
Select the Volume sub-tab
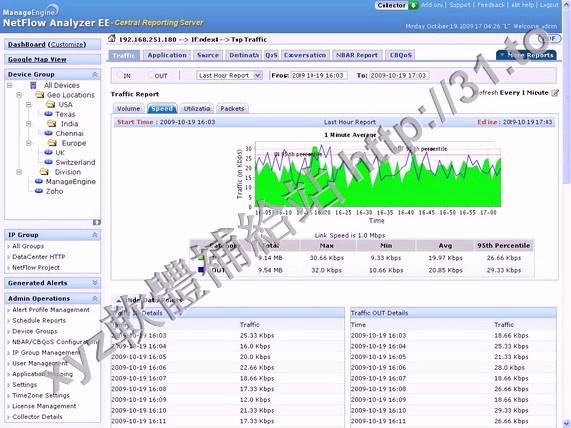pyautogui.click(x=128, y=109)
